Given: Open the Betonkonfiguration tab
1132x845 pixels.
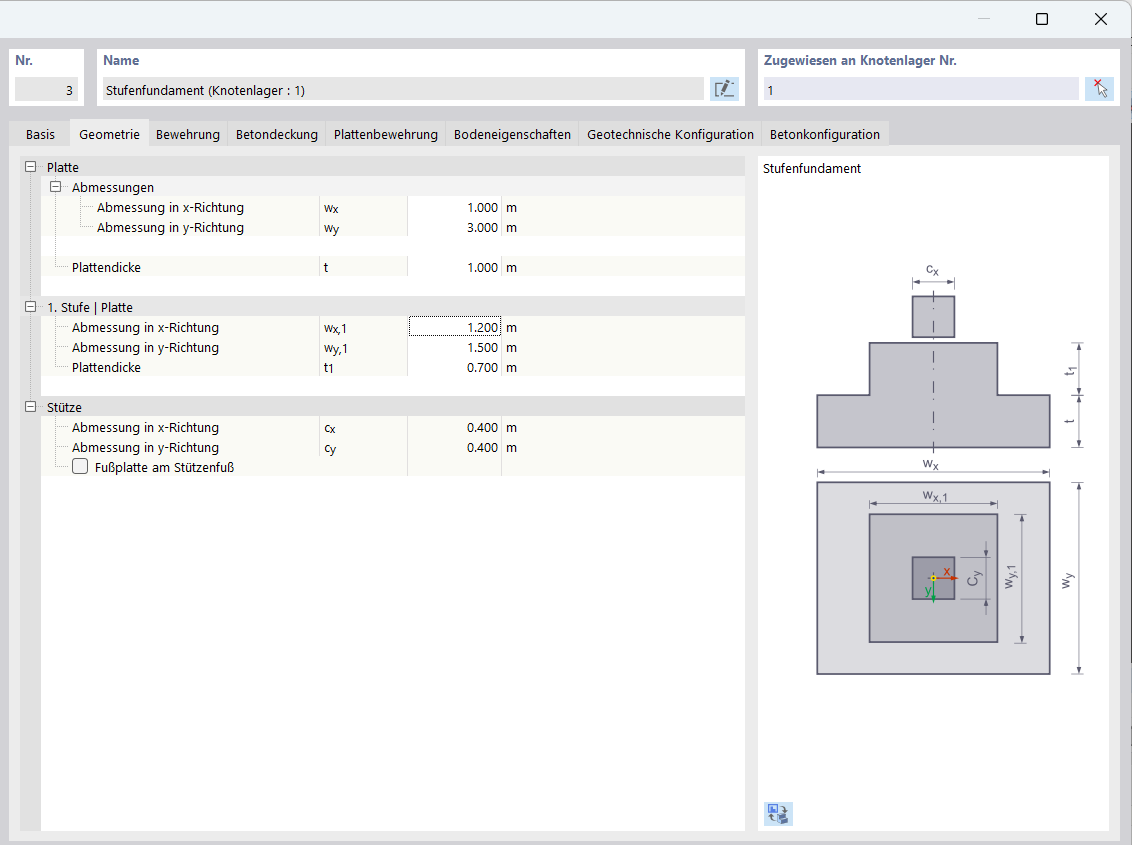Looking at the screenshot, I should pos(824,134).
